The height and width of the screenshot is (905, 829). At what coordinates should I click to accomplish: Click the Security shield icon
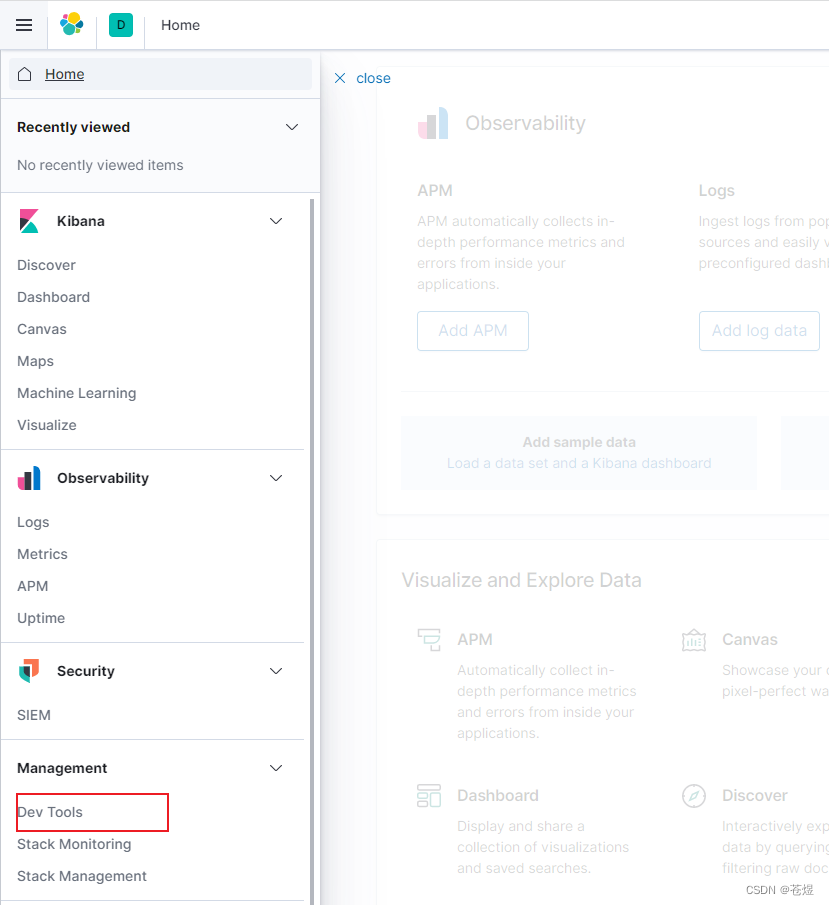coord(29,671)
